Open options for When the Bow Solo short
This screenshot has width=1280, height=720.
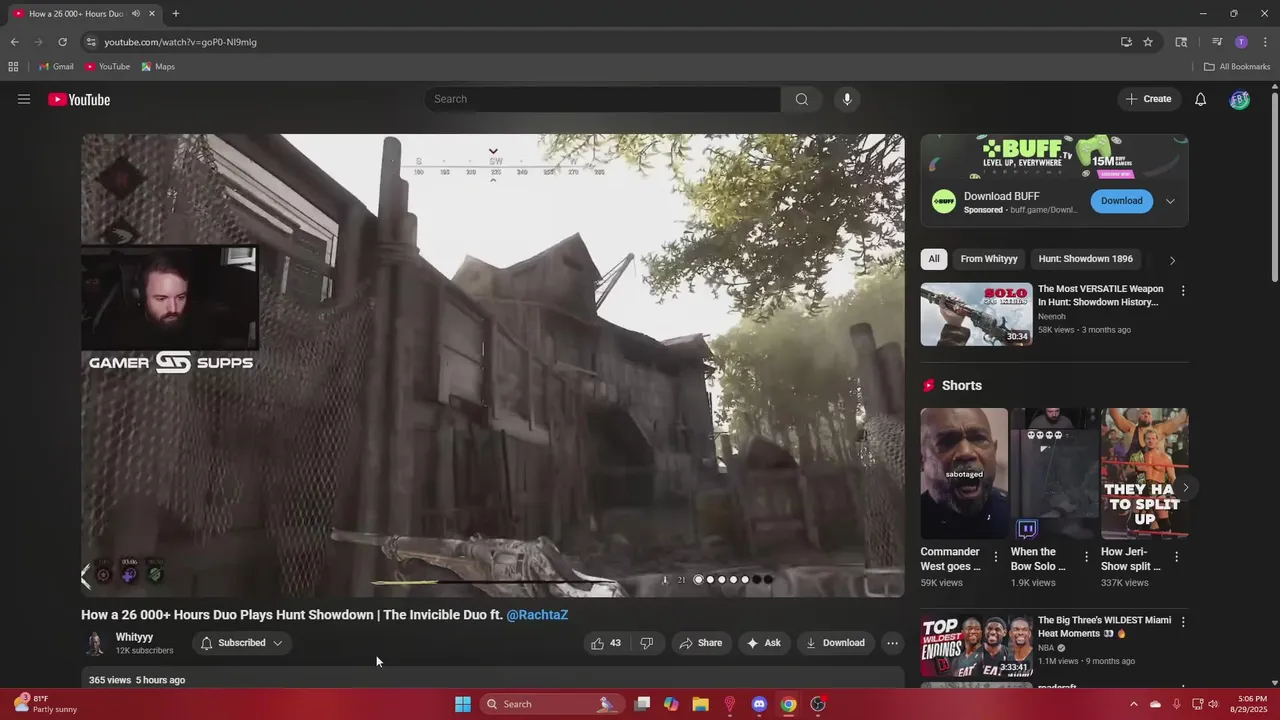click(1086, 556)
